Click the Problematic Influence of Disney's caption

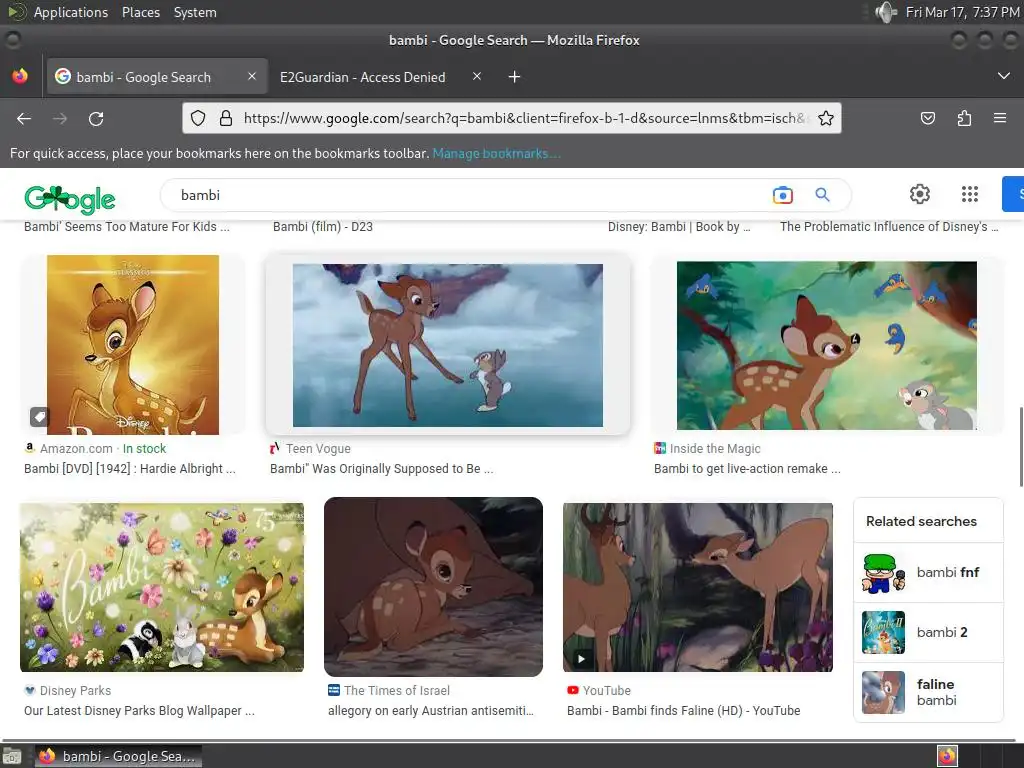889,227
